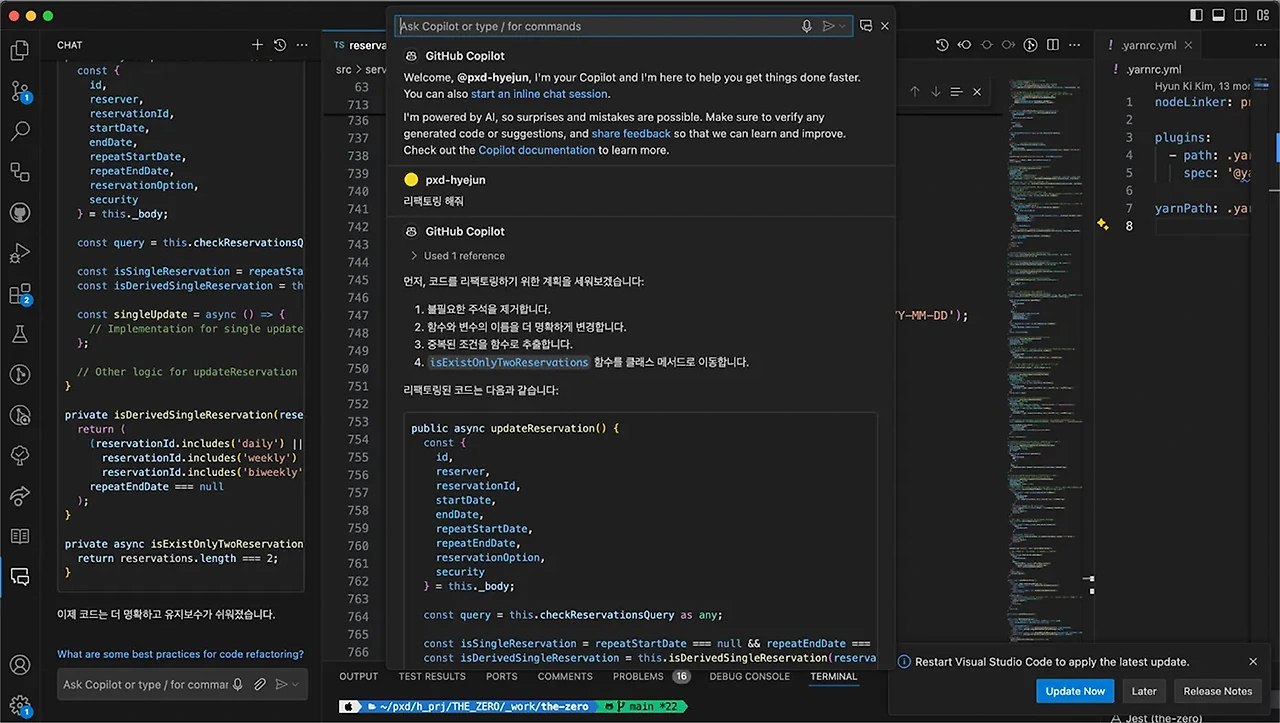This screenshot has height=723, width=1280.
Task: Switch to TERMINAL panel tab
Action: click(834, 676)
